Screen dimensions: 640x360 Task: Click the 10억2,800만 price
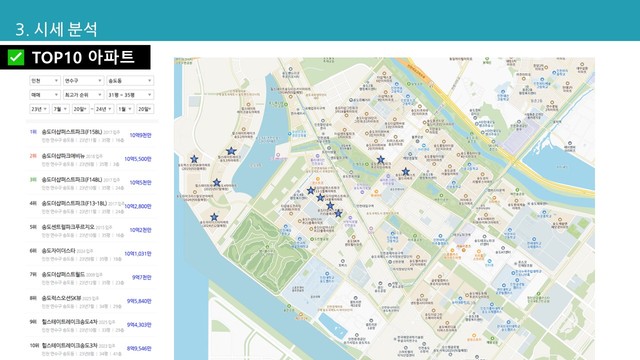(138, 206)
